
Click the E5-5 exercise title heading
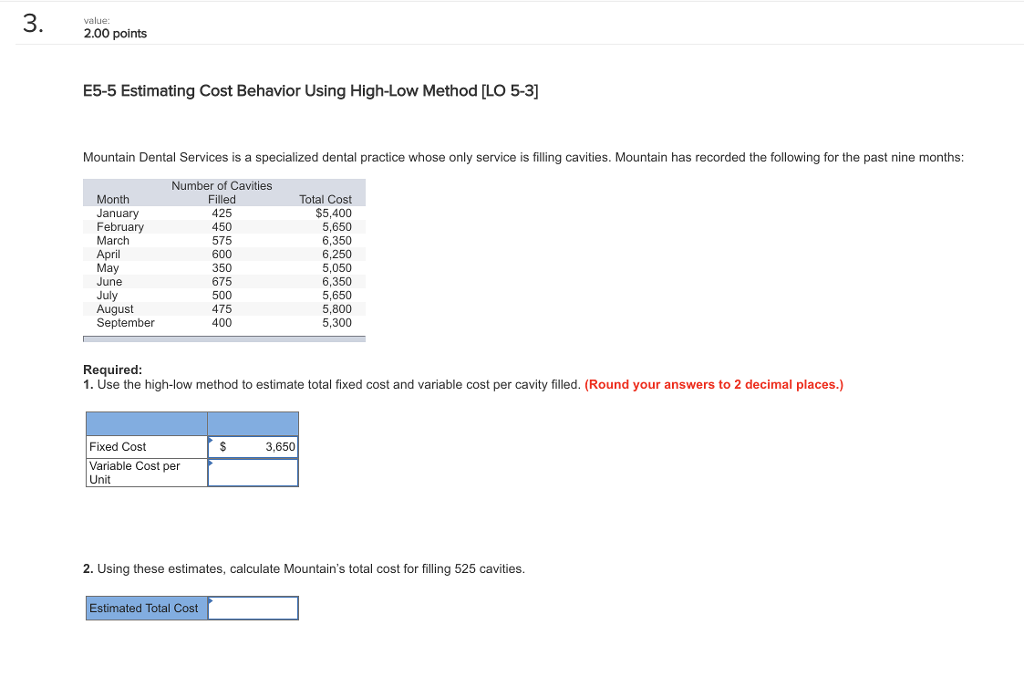coord(311,90)
